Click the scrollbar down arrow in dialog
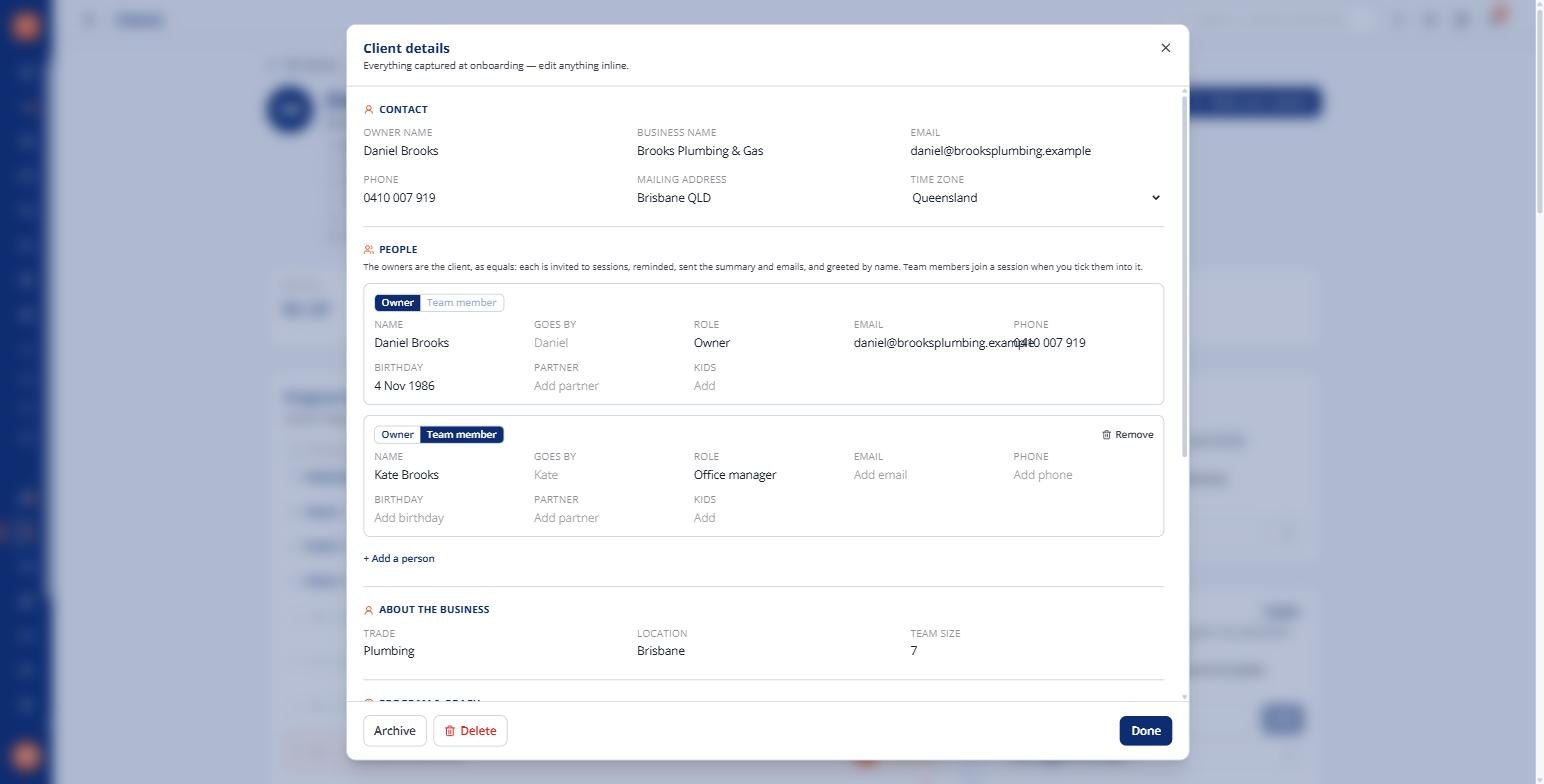 pos(1185,697)
